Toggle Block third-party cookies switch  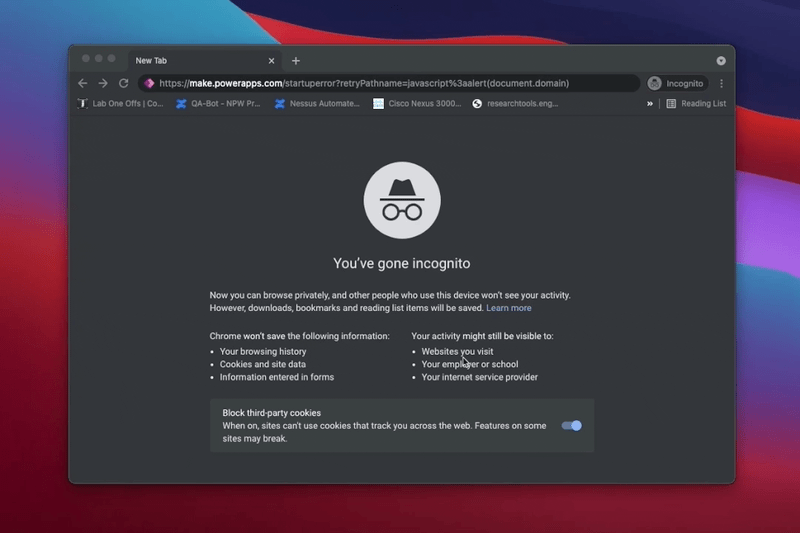(571, 426)
